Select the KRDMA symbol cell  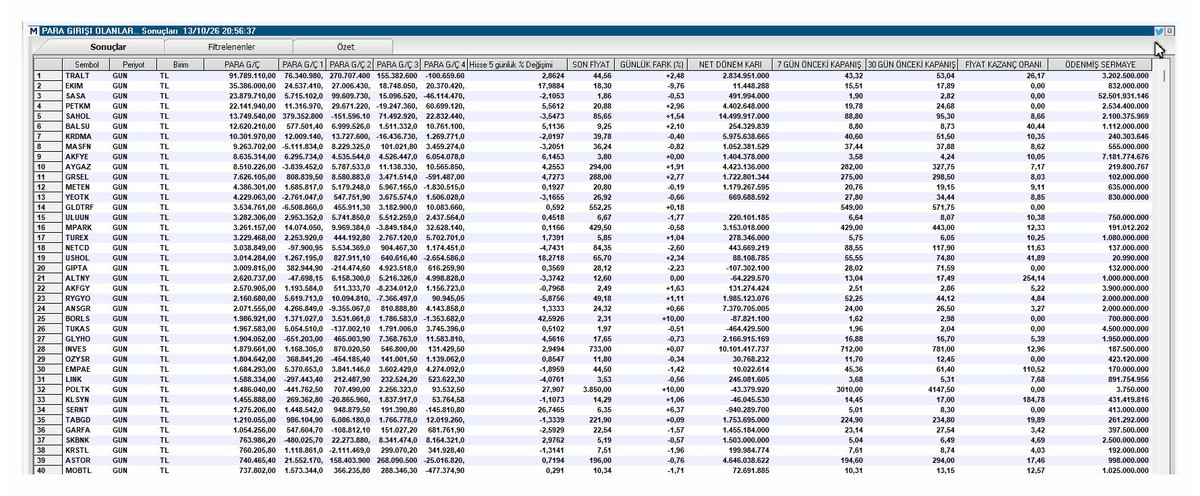[x=86, y=136]
